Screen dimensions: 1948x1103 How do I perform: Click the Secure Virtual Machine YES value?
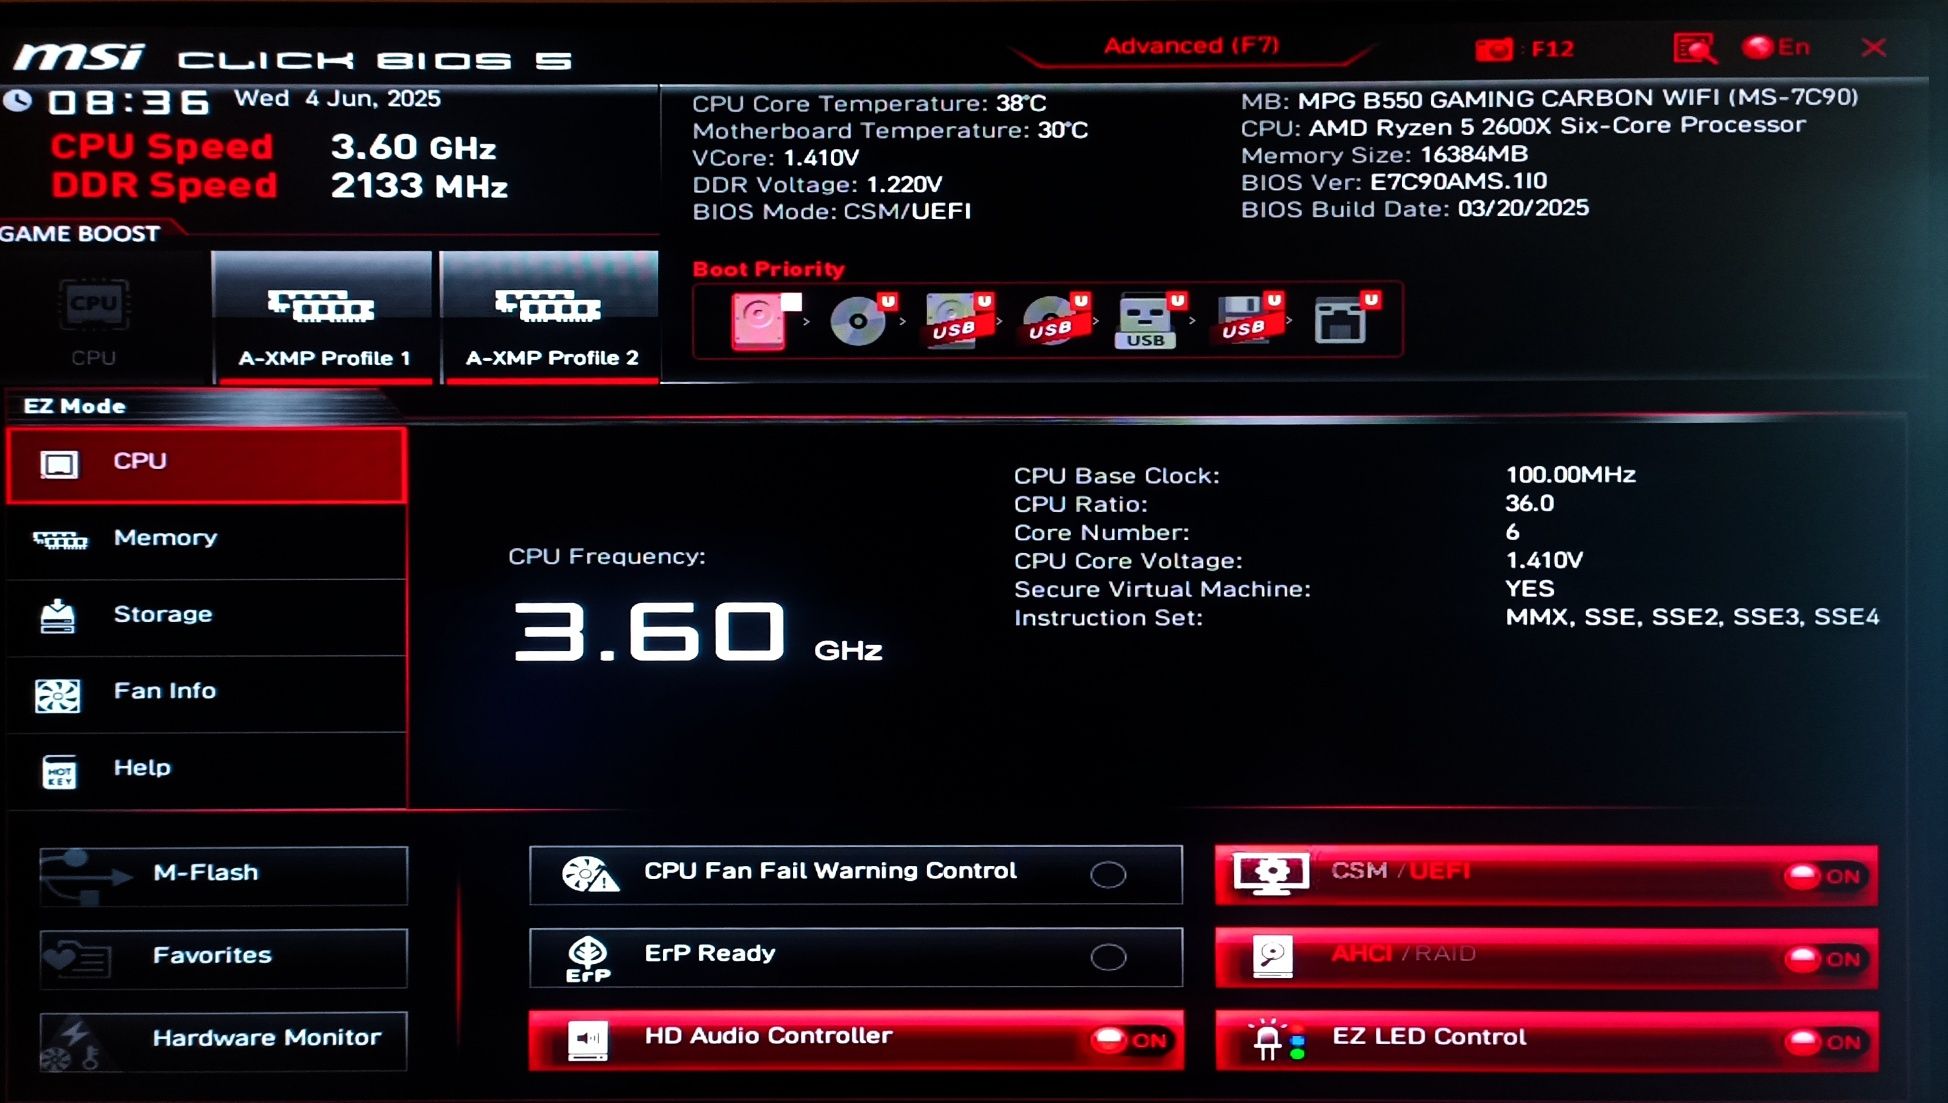click(1530, 588)
